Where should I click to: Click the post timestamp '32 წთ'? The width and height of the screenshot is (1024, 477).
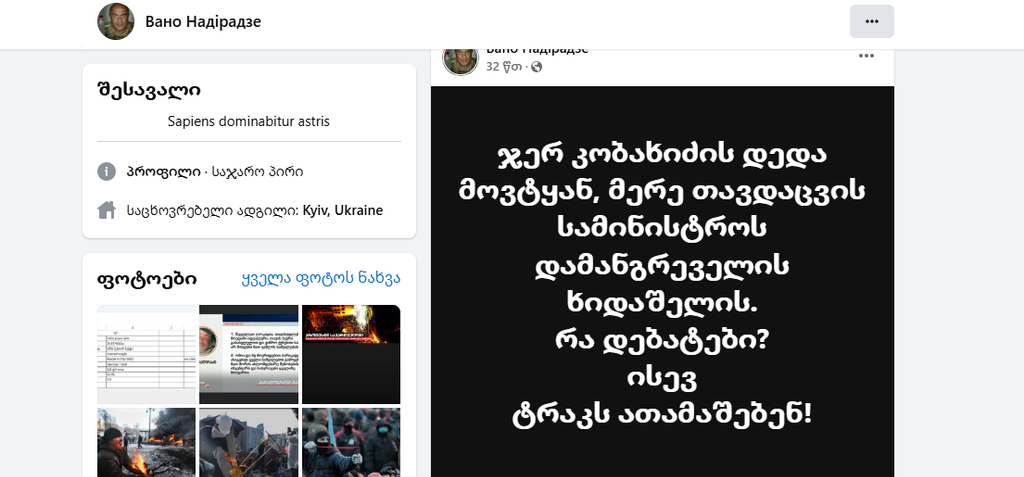[x=505, y=67]
